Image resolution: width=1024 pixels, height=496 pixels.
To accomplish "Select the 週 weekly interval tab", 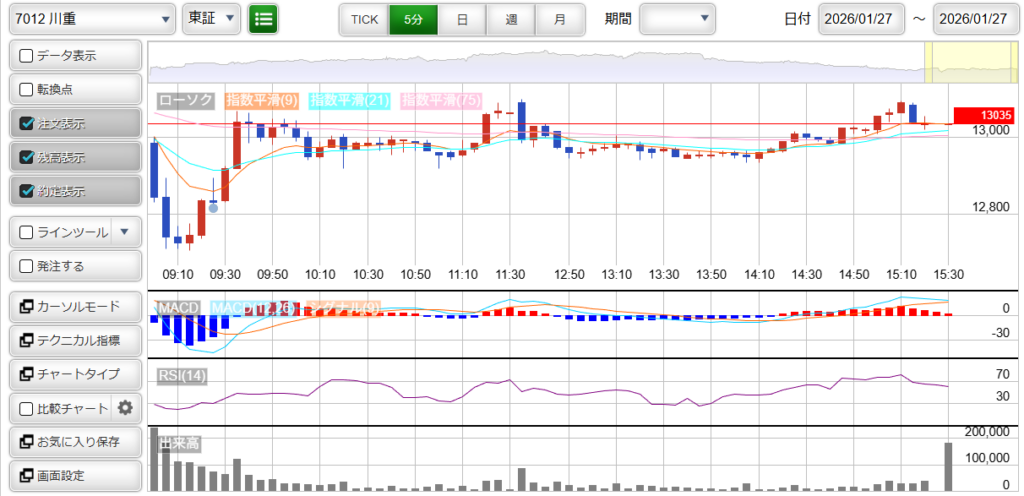I will (x=511, y=19).
